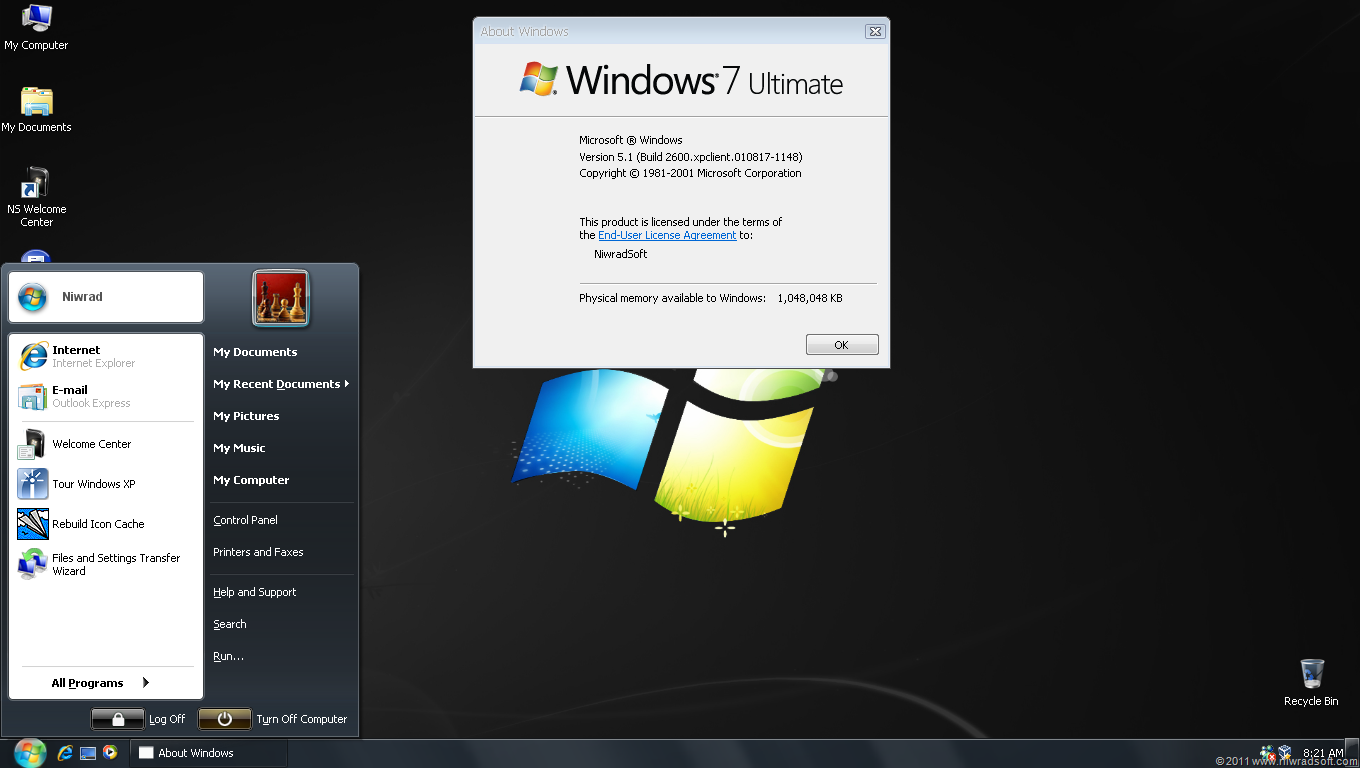Open the My Computer desktop icon
This screenshot has width=1360, height=768.
click(36, 28)
